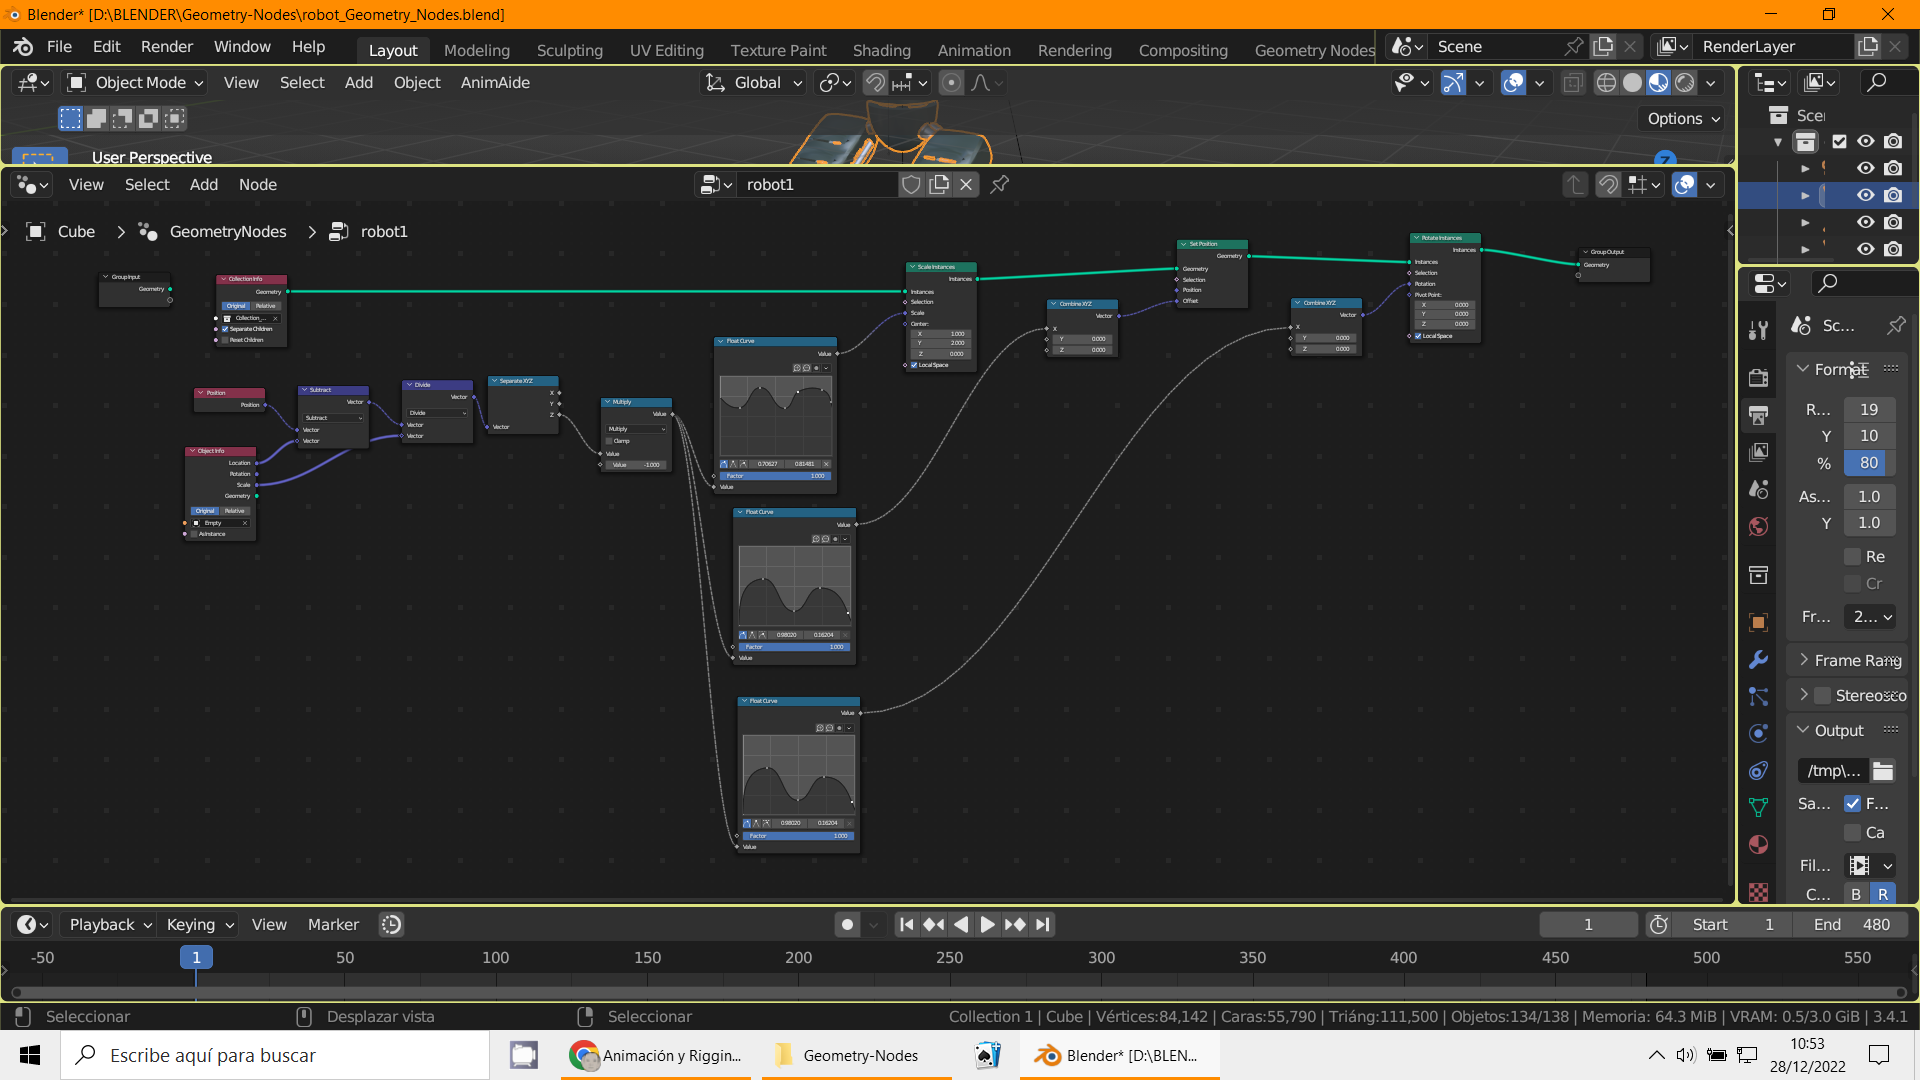Jump to the first frame
The width and height of the screenshot is (1920, 1080).
[906, 925]
